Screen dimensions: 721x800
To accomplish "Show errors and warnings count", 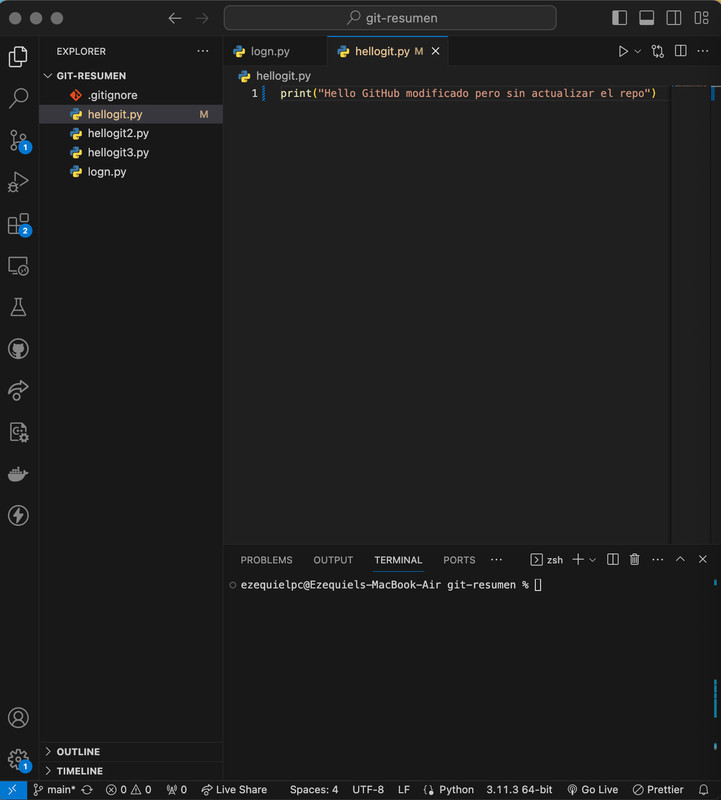I will coord(128,790).
